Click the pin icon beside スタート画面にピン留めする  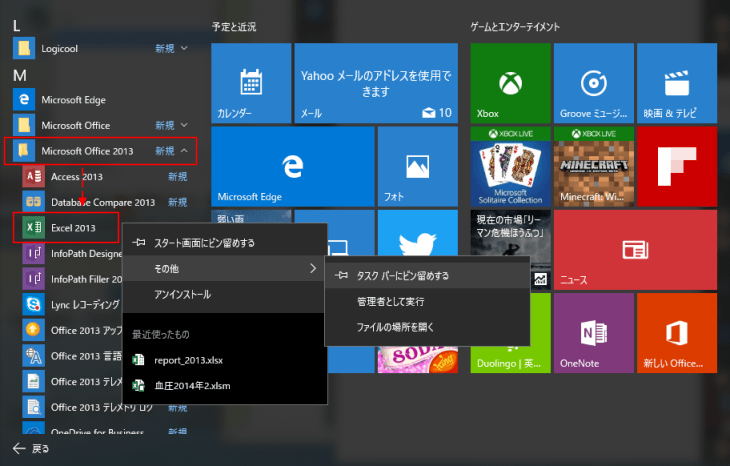pyautogui.click(x=139, y=242)
